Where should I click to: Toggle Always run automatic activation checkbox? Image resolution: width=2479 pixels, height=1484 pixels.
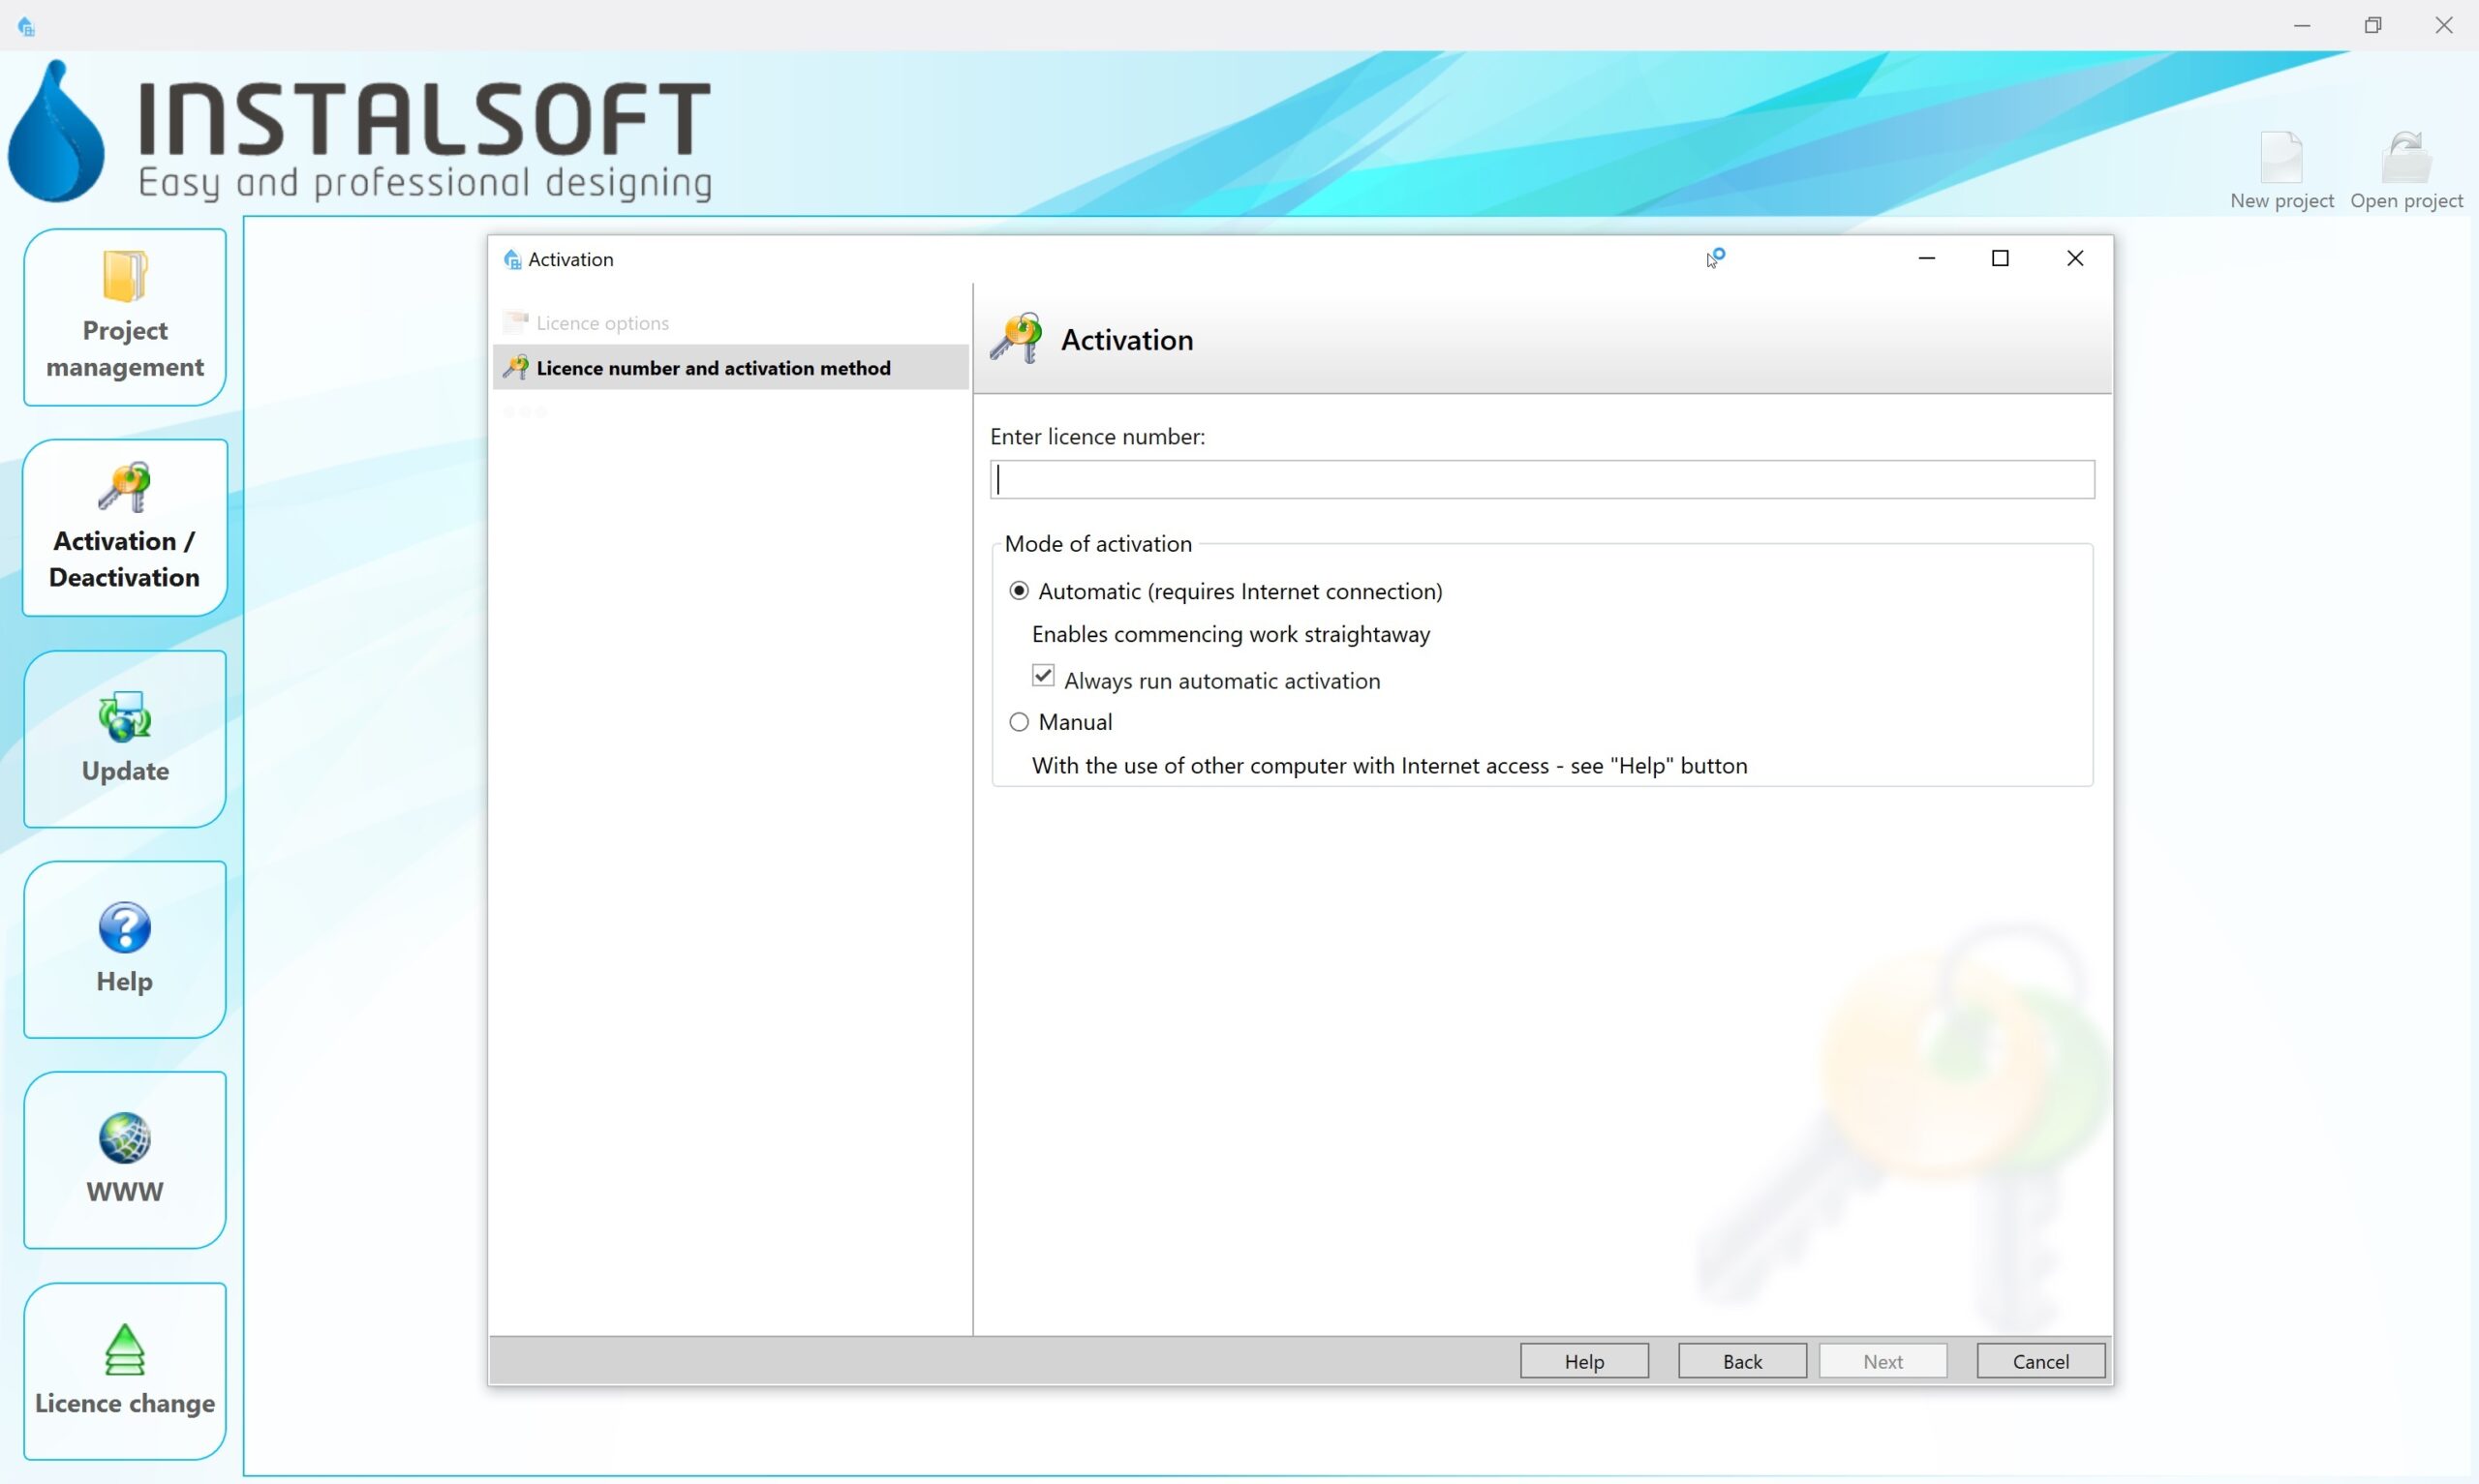pos(1043,677)
